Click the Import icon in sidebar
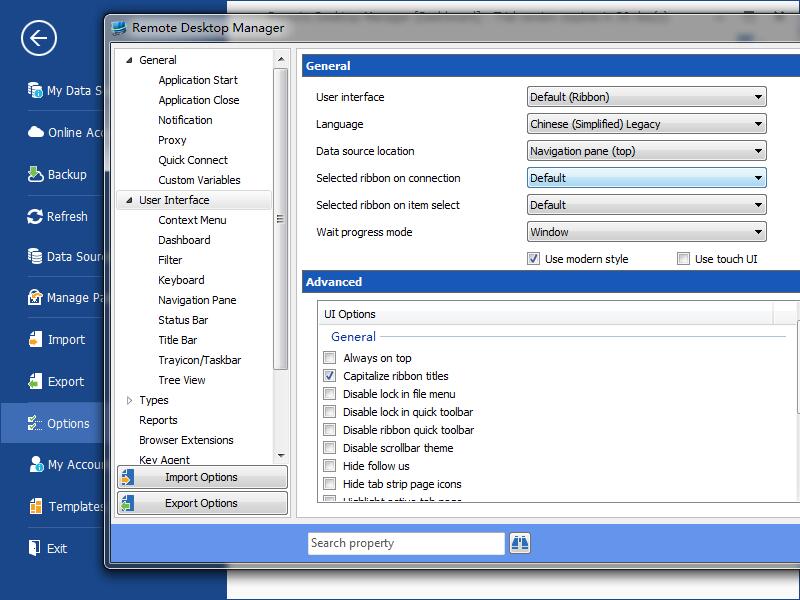800x600 pixels. pos(35,339)
